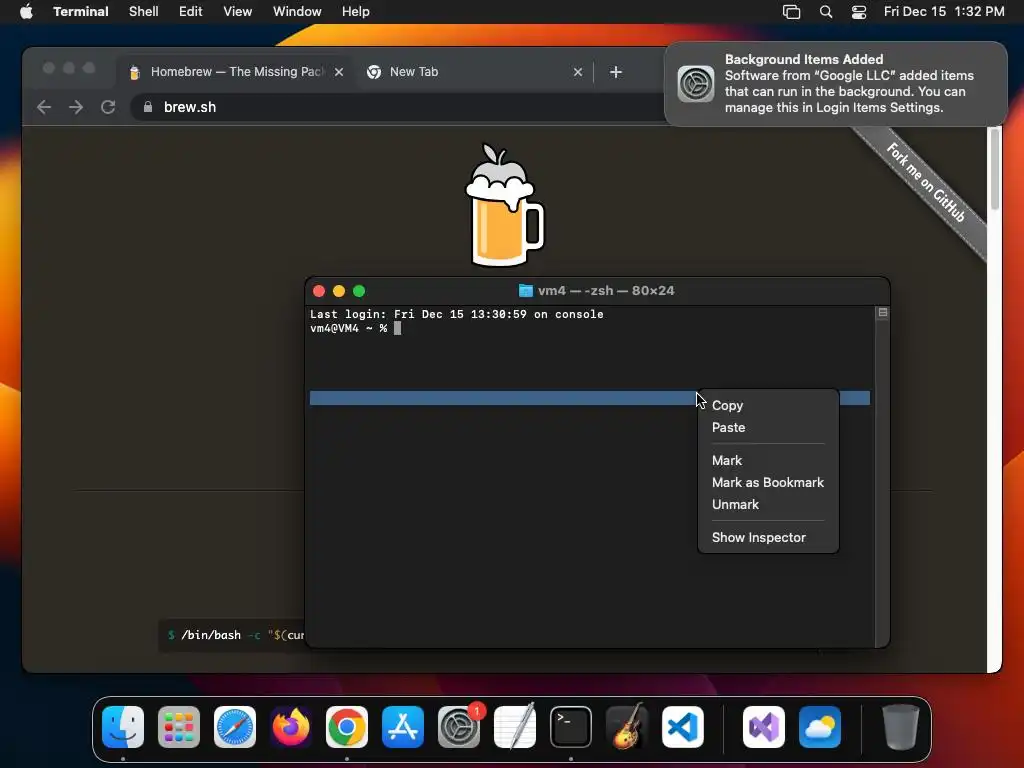Click the lock icon beside brew.sh
The width and height of the screenshot is (1024, 768).
148,107
